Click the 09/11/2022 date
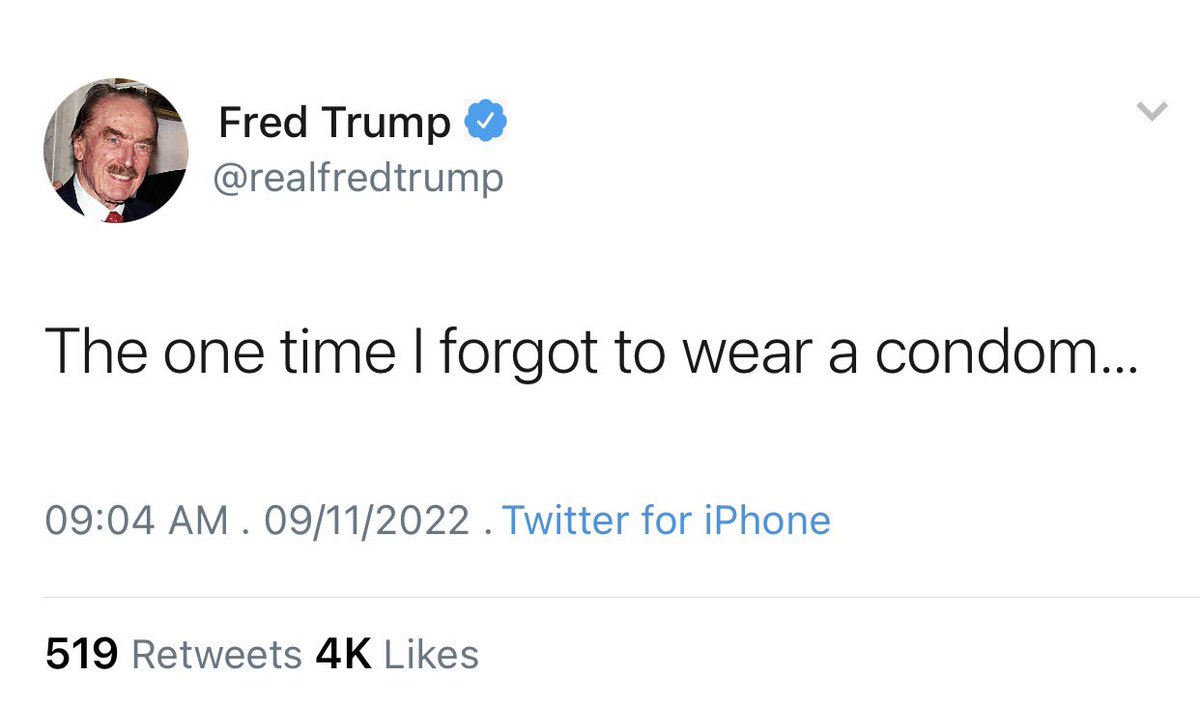The image size is (1200, 705). point(363,521)
